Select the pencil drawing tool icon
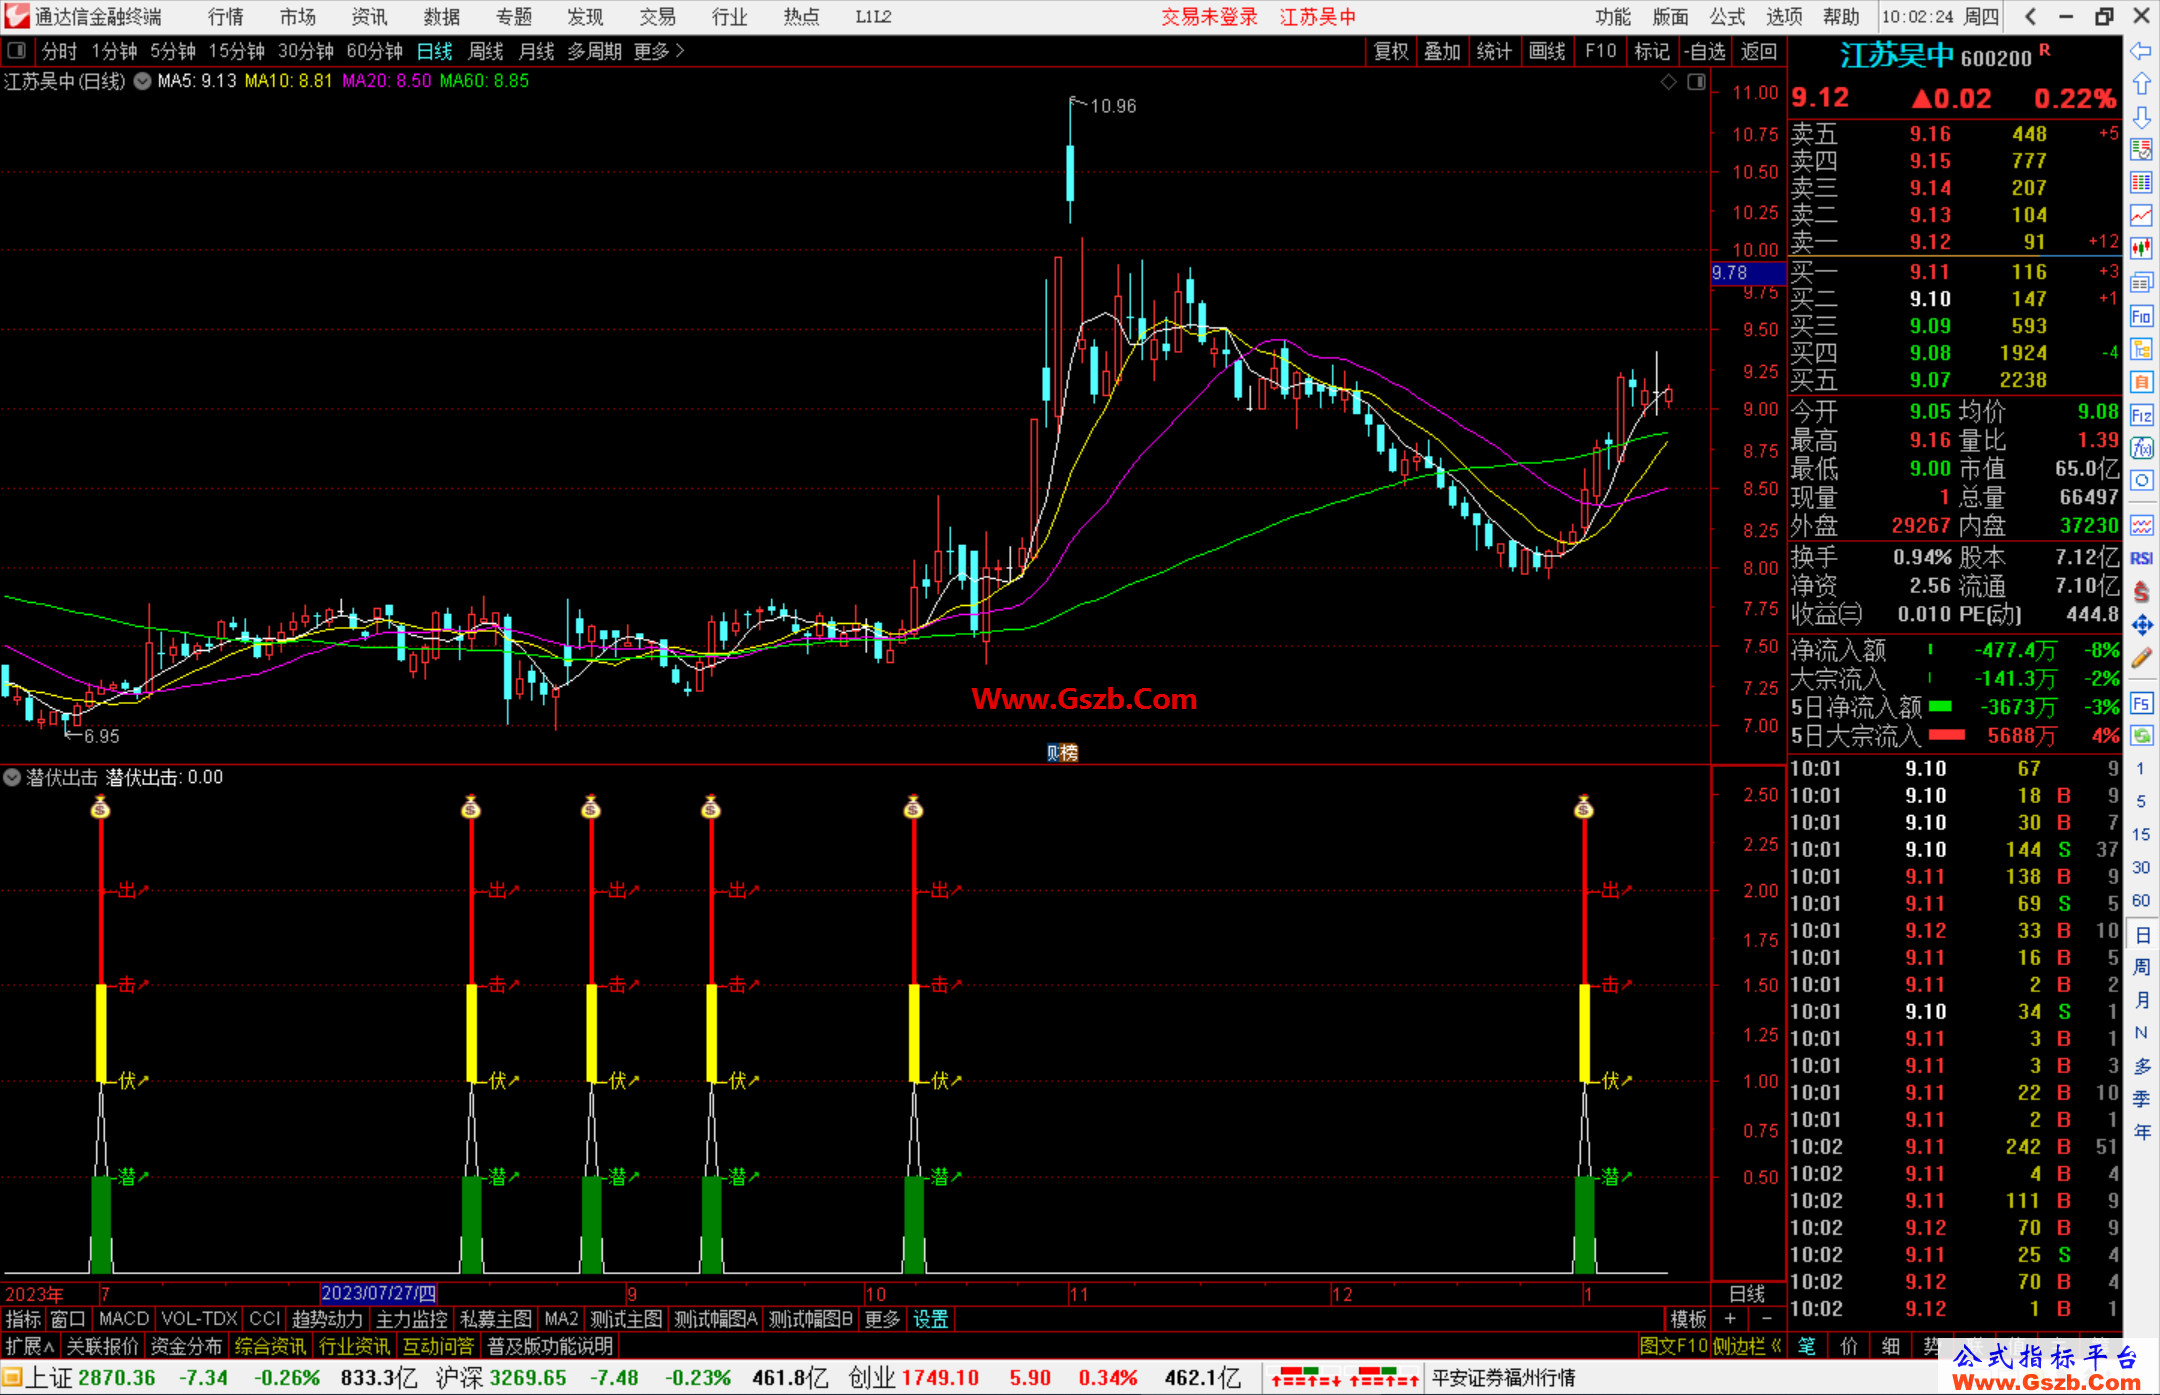The height and width of the screenshot is (1395, 2160). click(2141, 658)
